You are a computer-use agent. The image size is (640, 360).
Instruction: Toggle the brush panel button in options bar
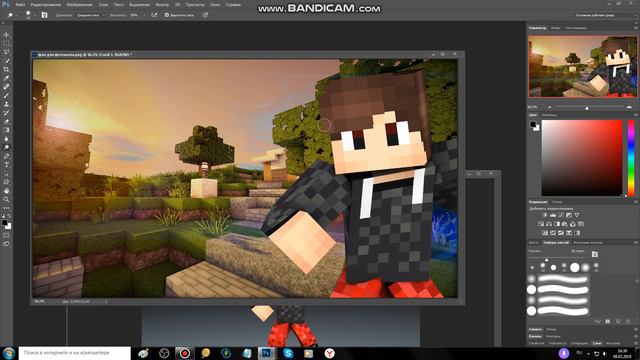(x=44, y=15)
